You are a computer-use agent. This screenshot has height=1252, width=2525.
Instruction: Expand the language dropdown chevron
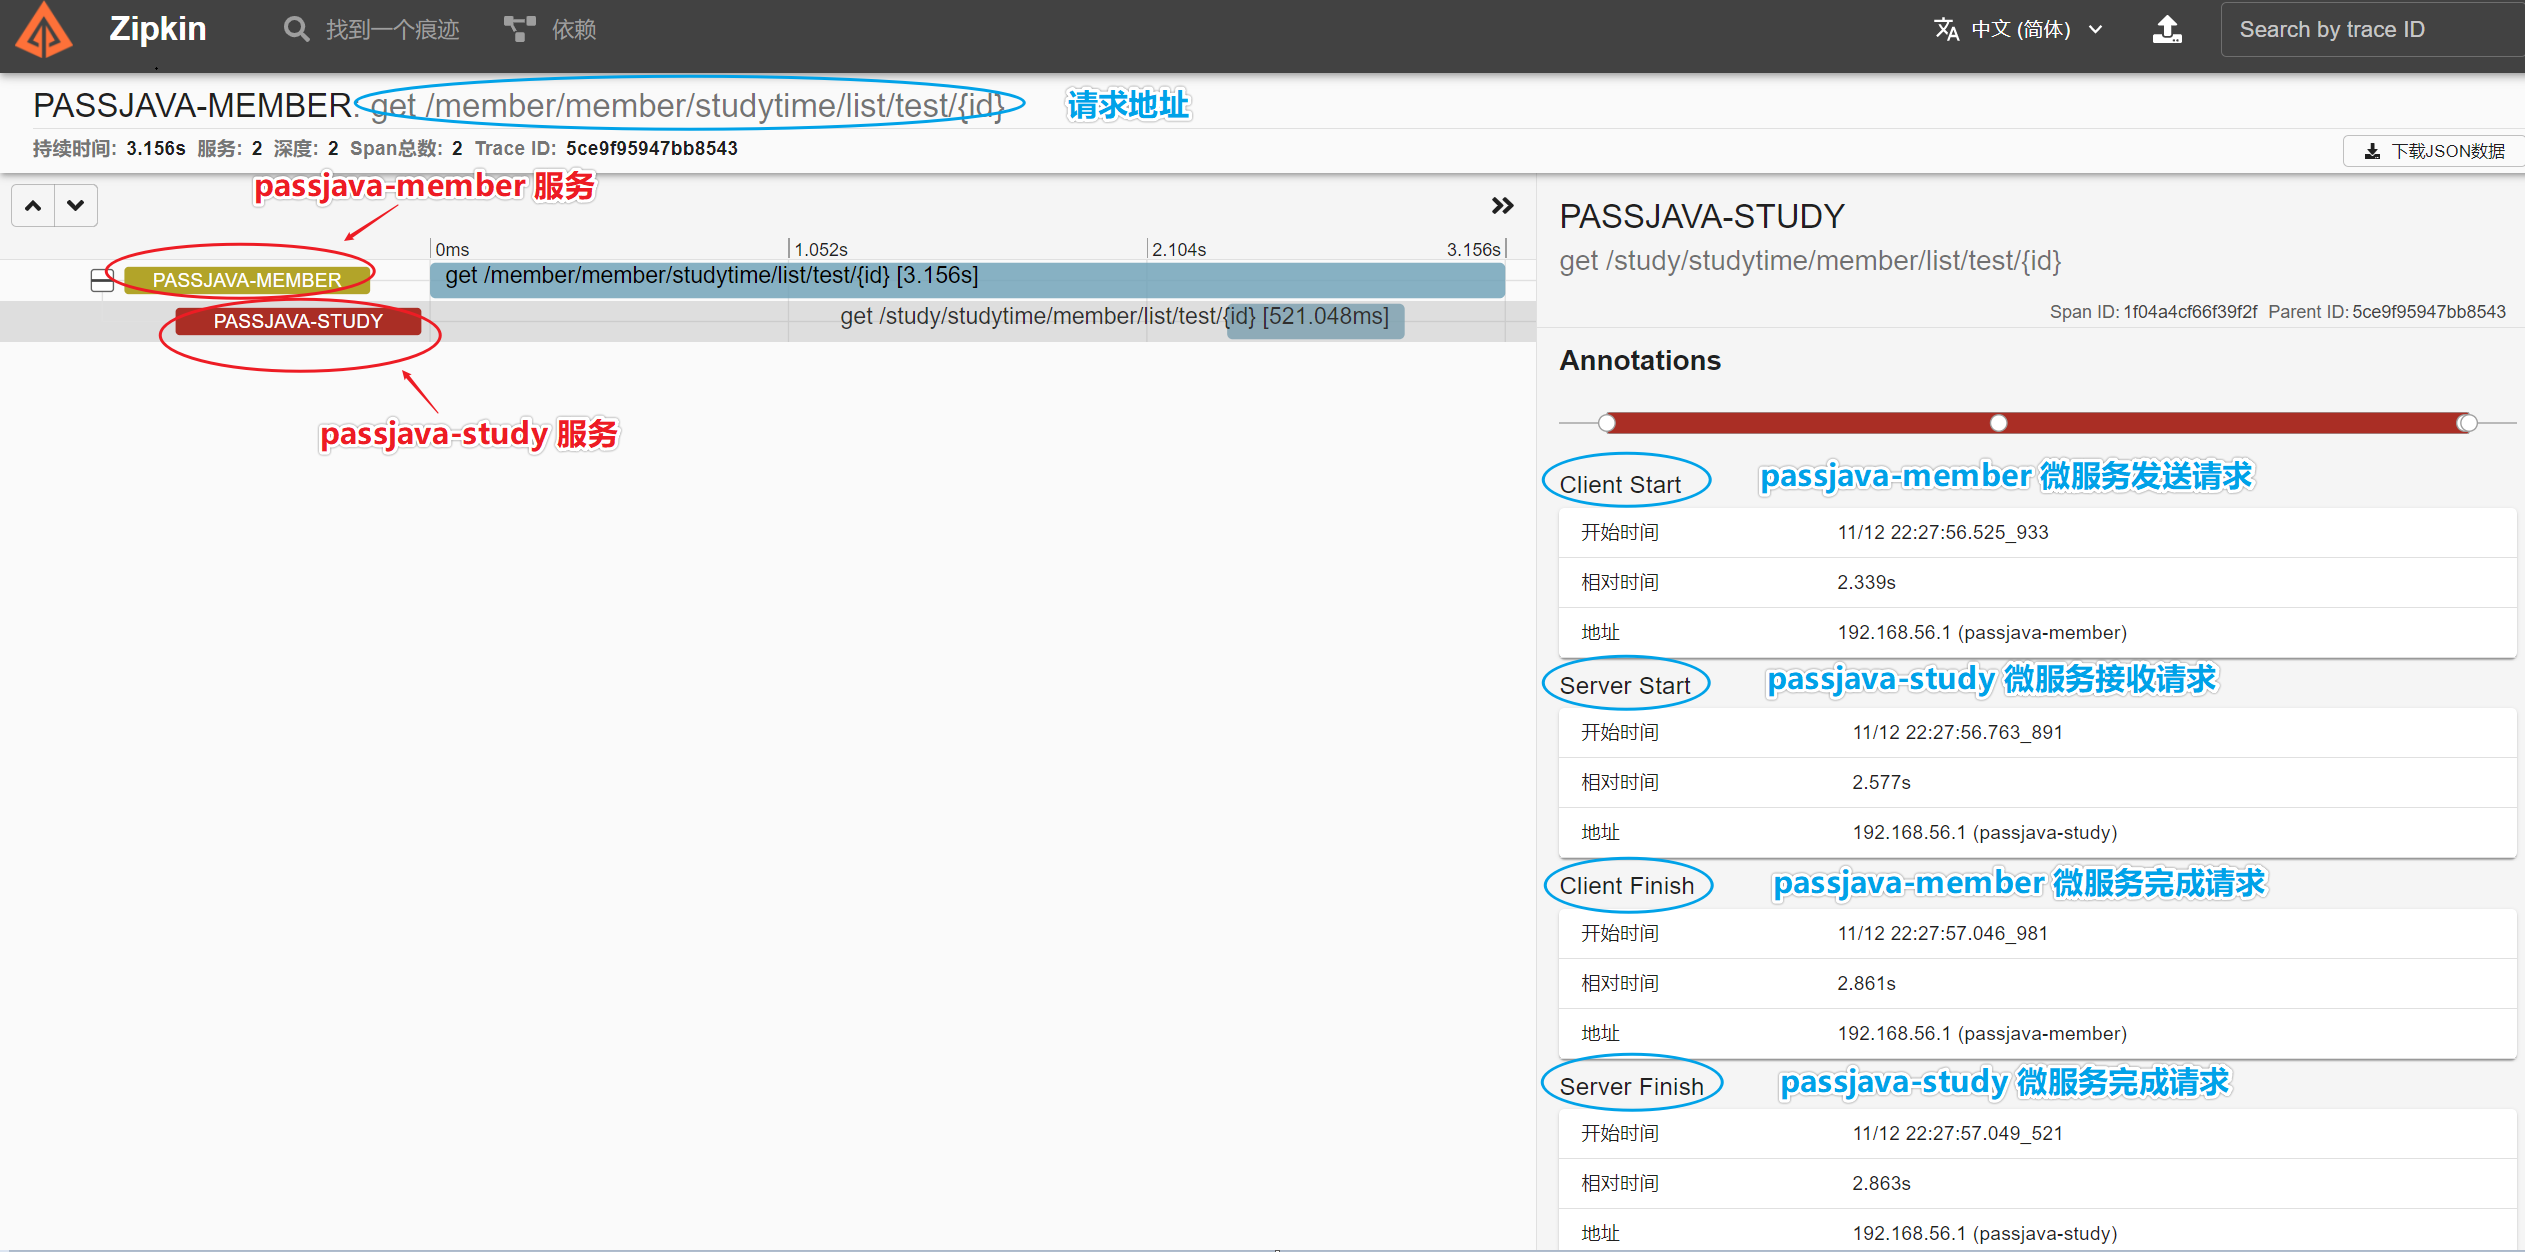point(2096,30)
